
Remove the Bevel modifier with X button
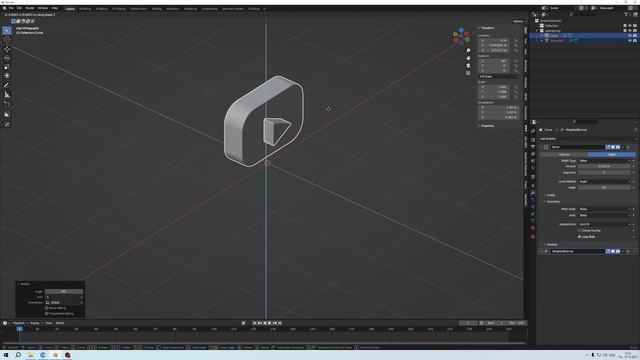(628, 147)
